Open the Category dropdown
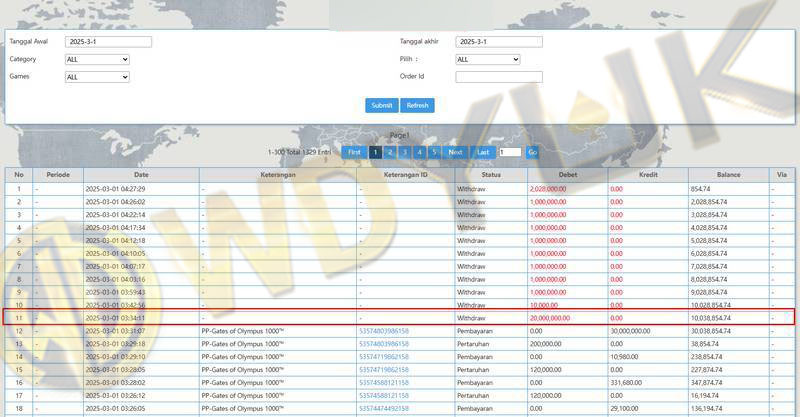Viewport: 800px width, 417px height. [97, 59]
